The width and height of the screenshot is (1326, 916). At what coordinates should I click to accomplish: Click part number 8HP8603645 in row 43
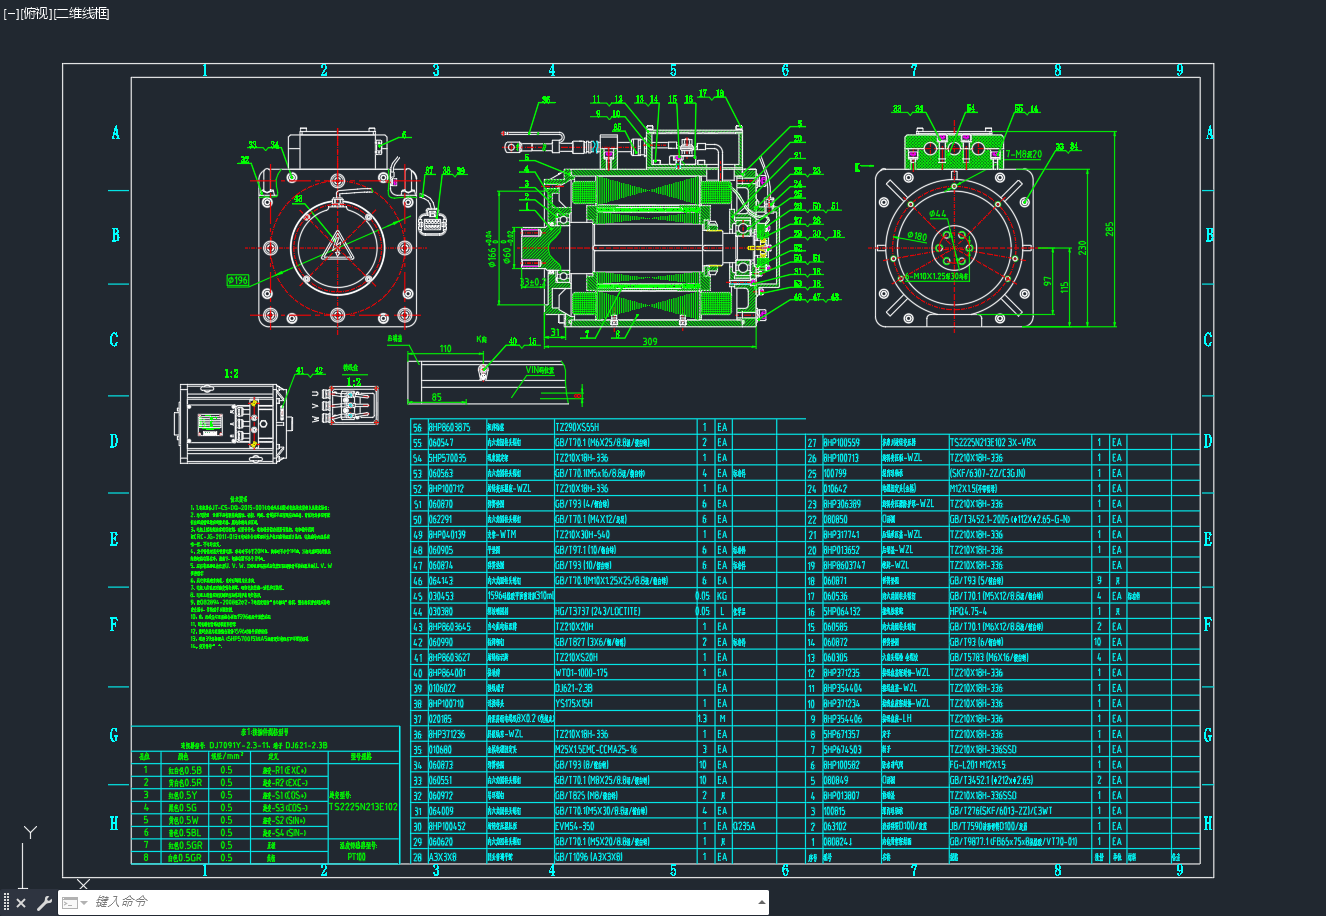click(449, 627)
